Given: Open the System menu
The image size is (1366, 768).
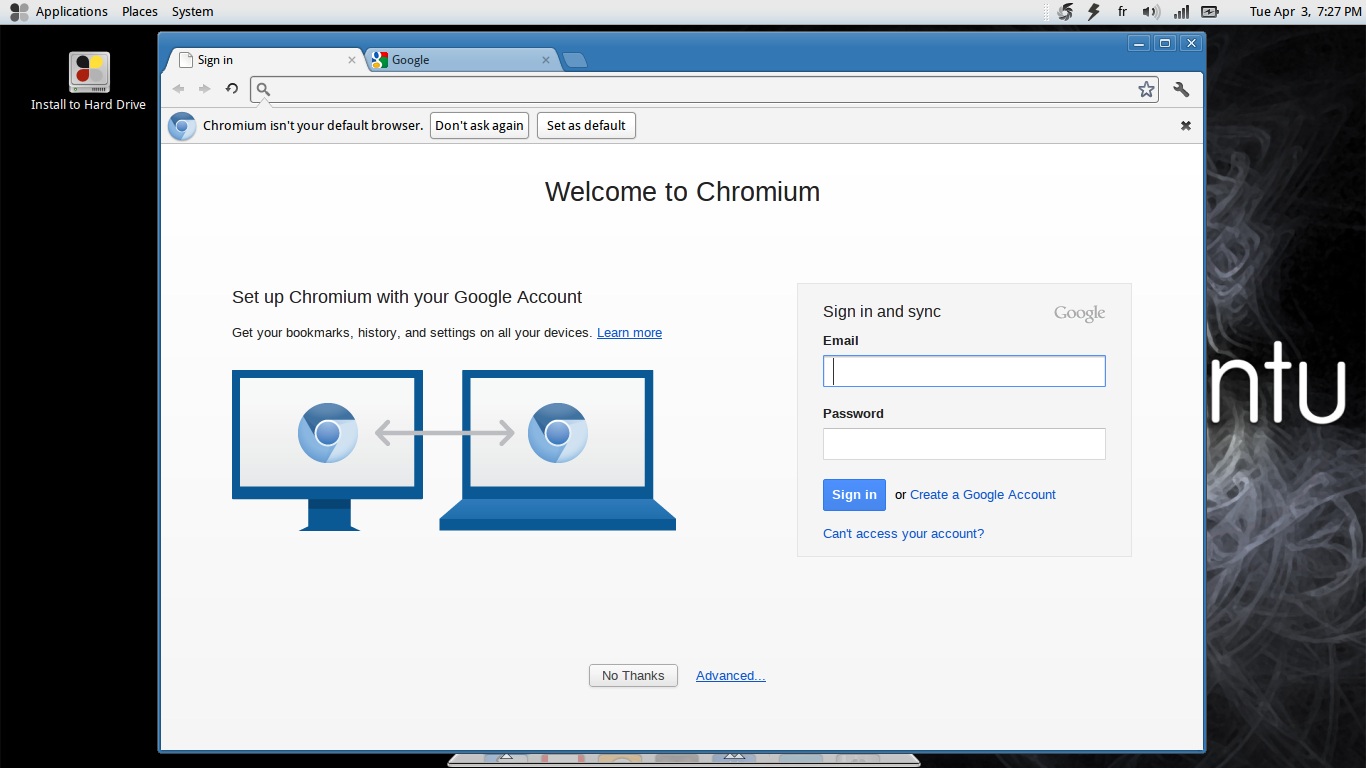Looking at the screenshot, I should click(192, 12).
